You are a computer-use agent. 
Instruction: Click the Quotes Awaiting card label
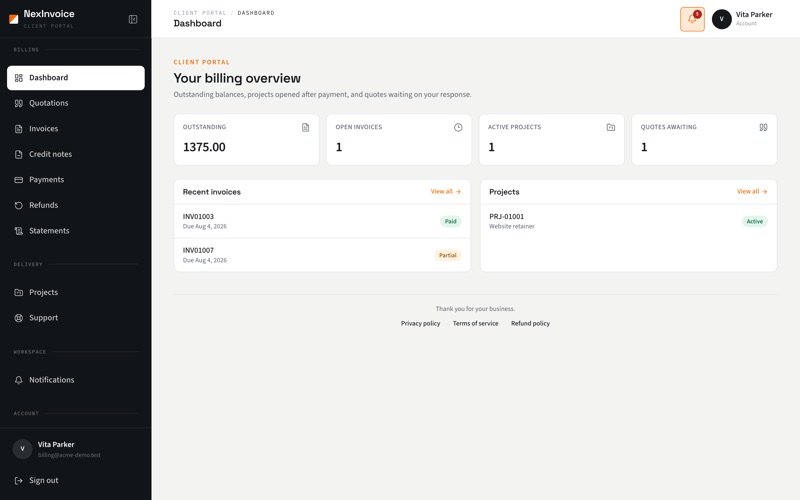click(x=668, y=128)
